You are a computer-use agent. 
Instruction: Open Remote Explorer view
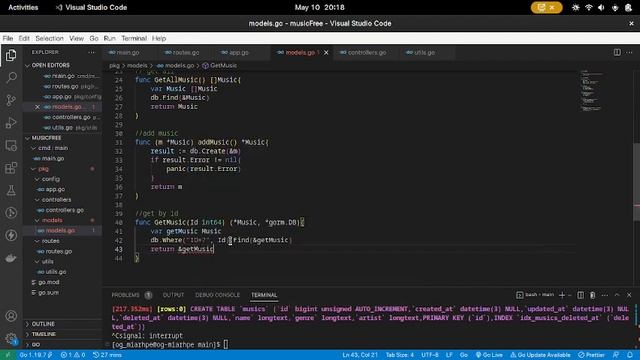(11, 145)
